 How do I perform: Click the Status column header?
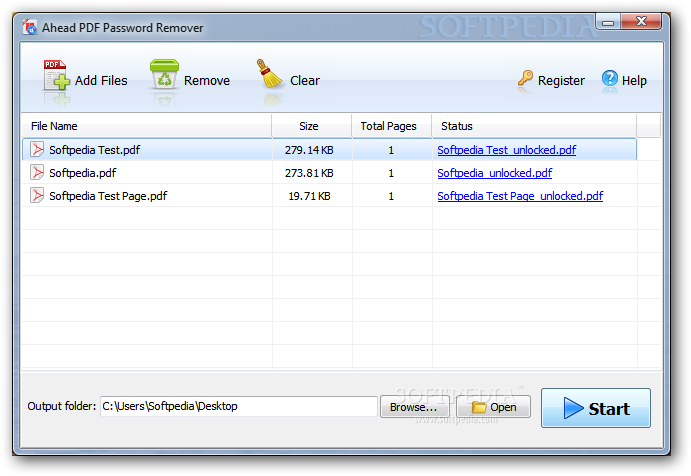pyautogui.click(x=534, y=126)
